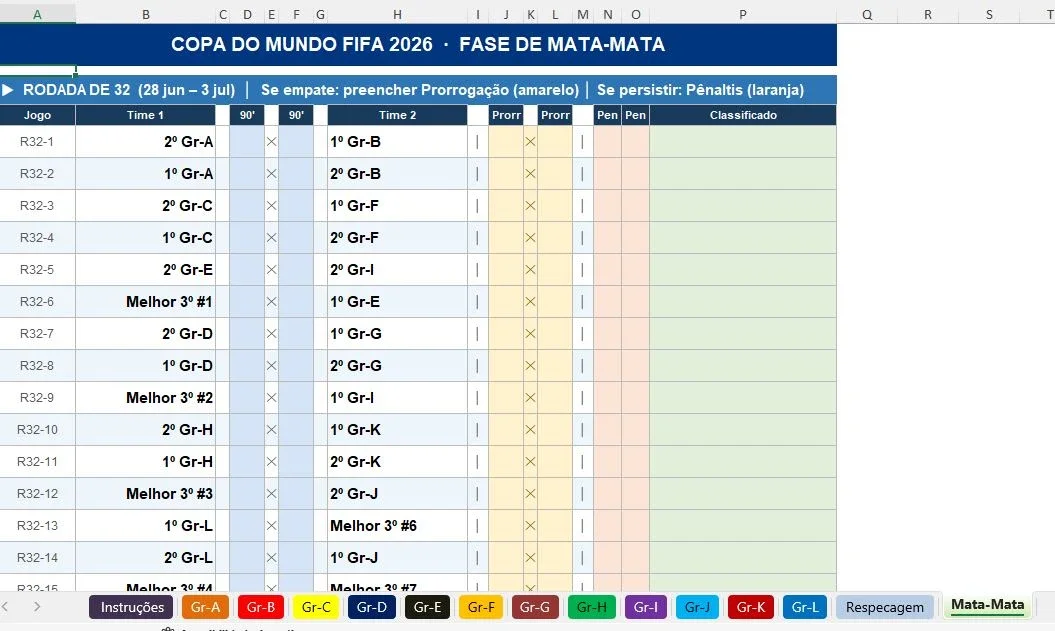The image size is (1055, 631).
Task: Select the R32-10 match label cell
Action: 38,429
